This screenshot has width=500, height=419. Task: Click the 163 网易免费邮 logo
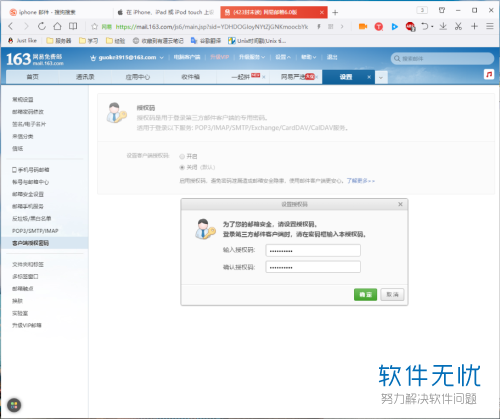pyautogui.click(x=35, y=59)
